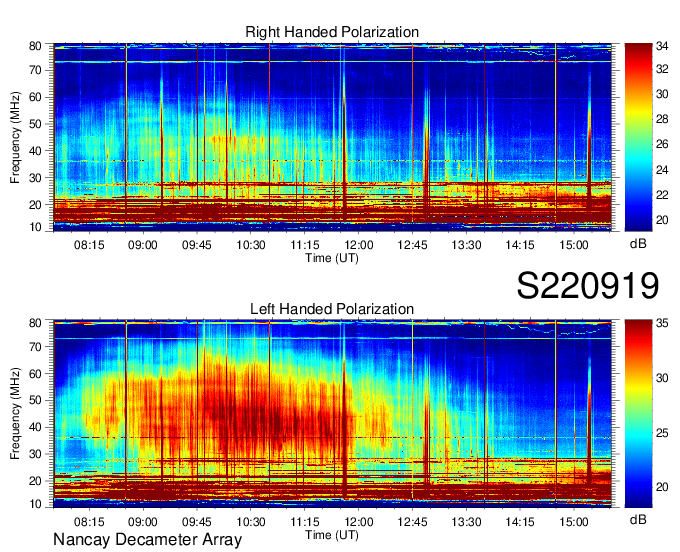Click the 80 MHz tick label on top plot

pos(35,46)
